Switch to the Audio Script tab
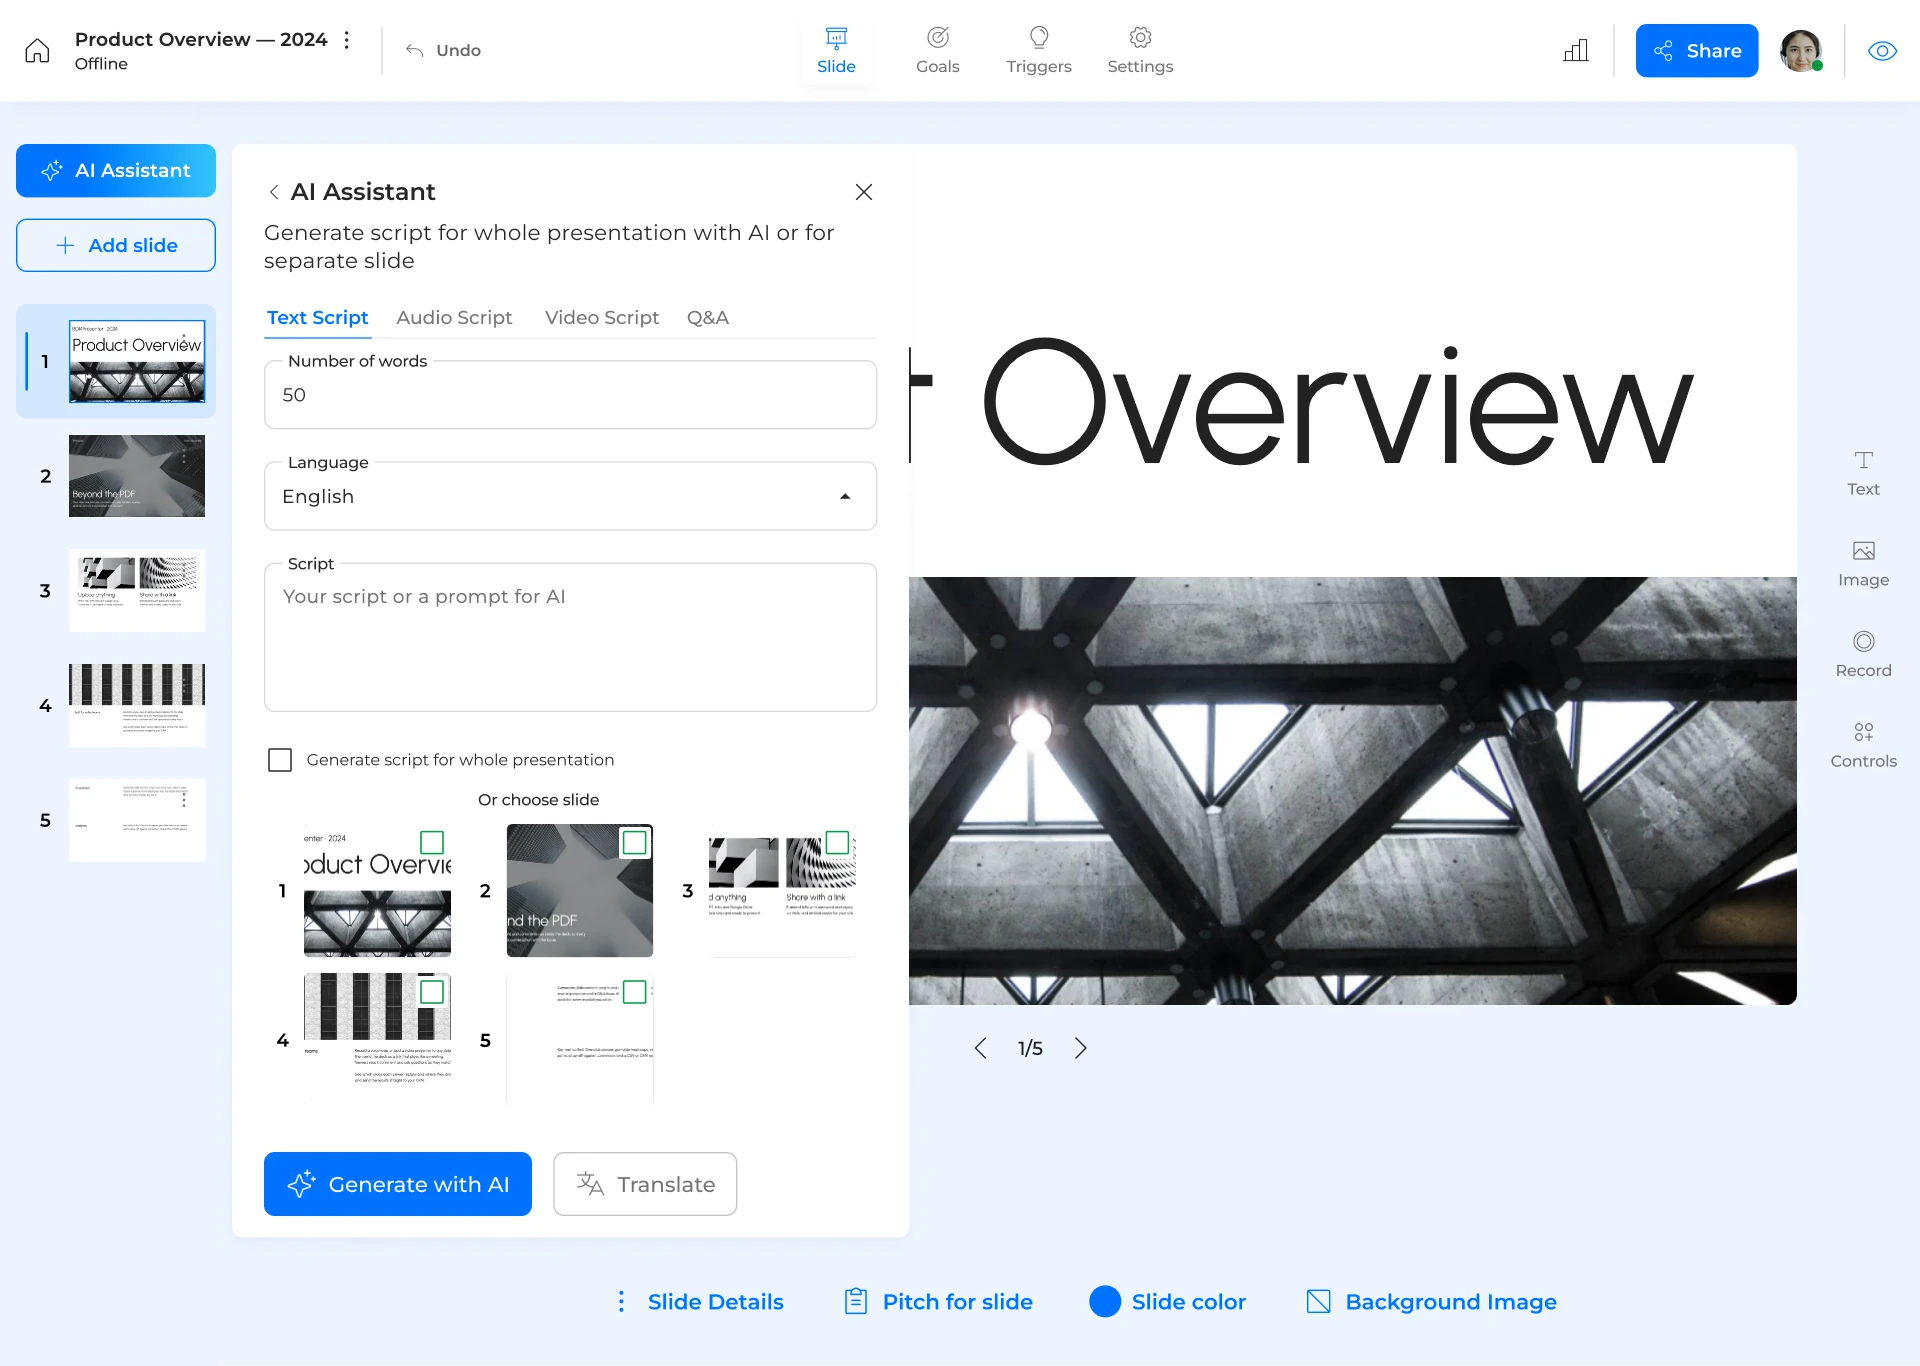 pos(454,318)
